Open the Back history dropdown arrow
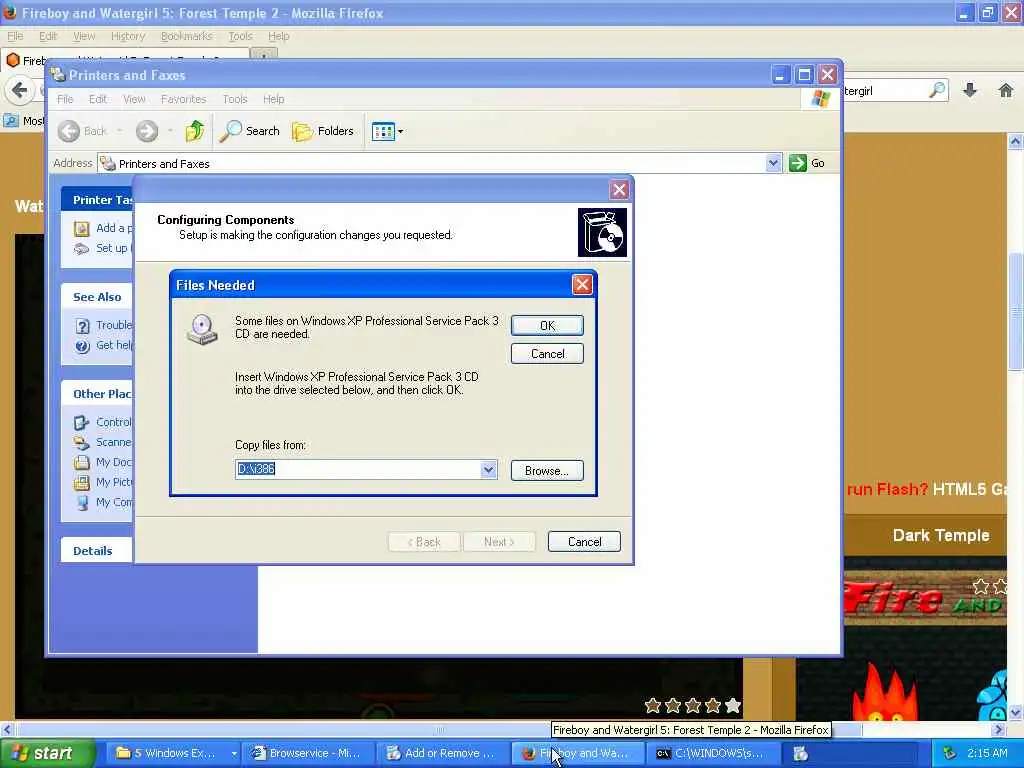Viewport: 1024px width, 768px height. click(x=120, y=131)
